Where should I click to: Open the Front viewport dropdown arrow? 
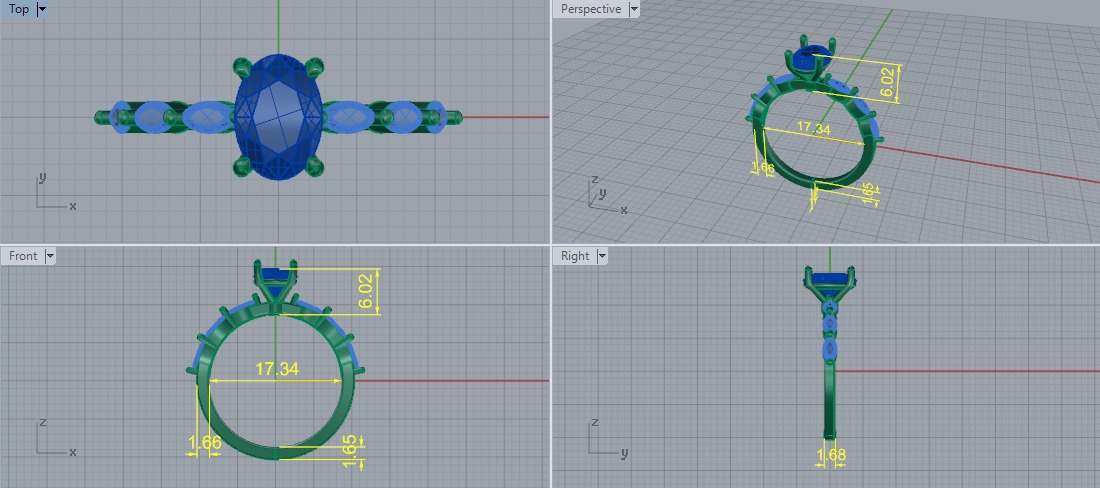[x=49, y=256]
